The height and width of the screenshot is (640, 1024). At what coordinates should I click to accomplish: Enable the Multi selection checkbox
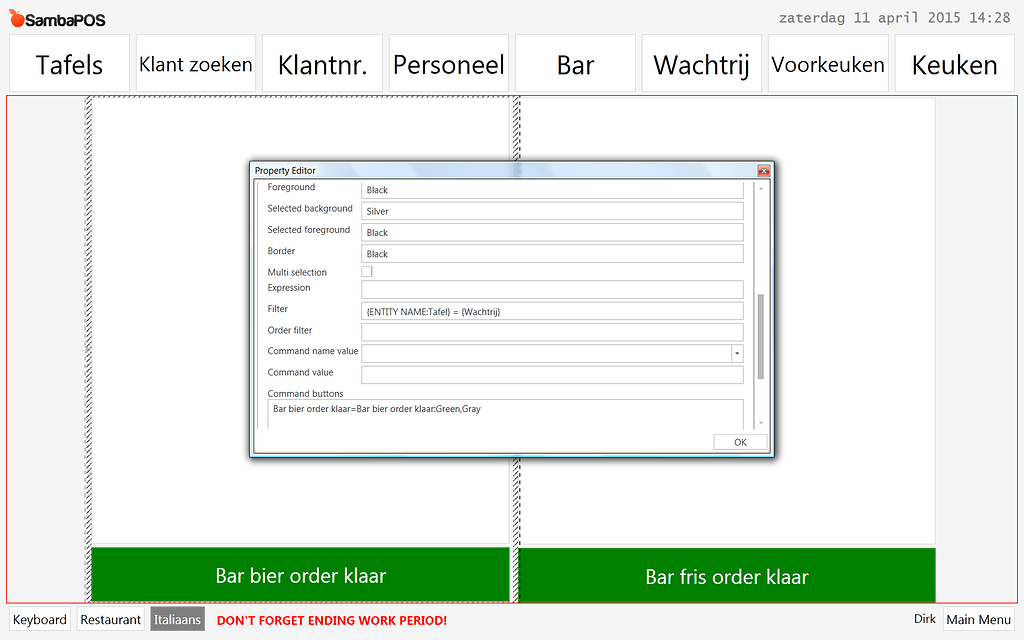click(x=366, y=270)
